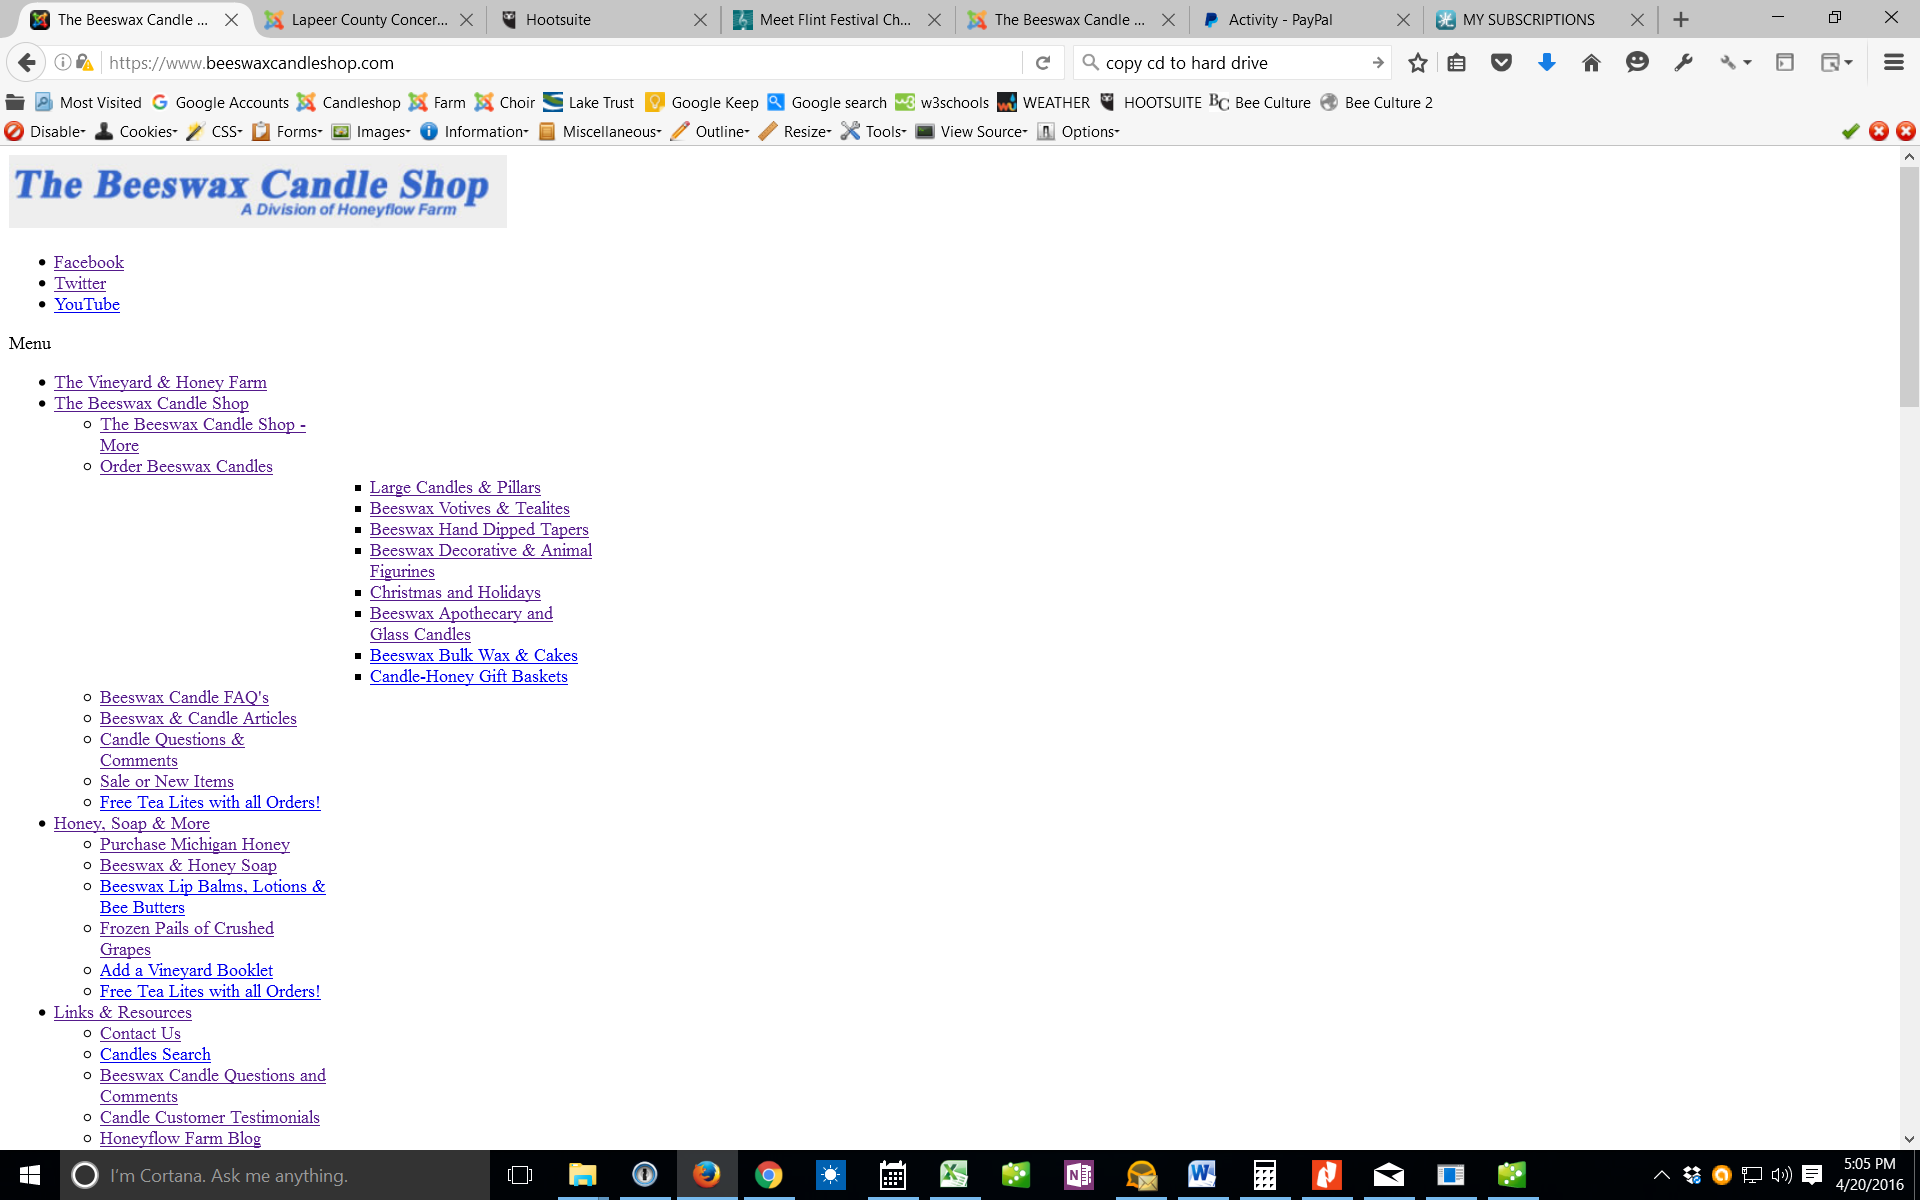The image size is (1920, 1200).
Task: Click the page vertical scrollbar thumb
Action: [x=1909, y=285]
